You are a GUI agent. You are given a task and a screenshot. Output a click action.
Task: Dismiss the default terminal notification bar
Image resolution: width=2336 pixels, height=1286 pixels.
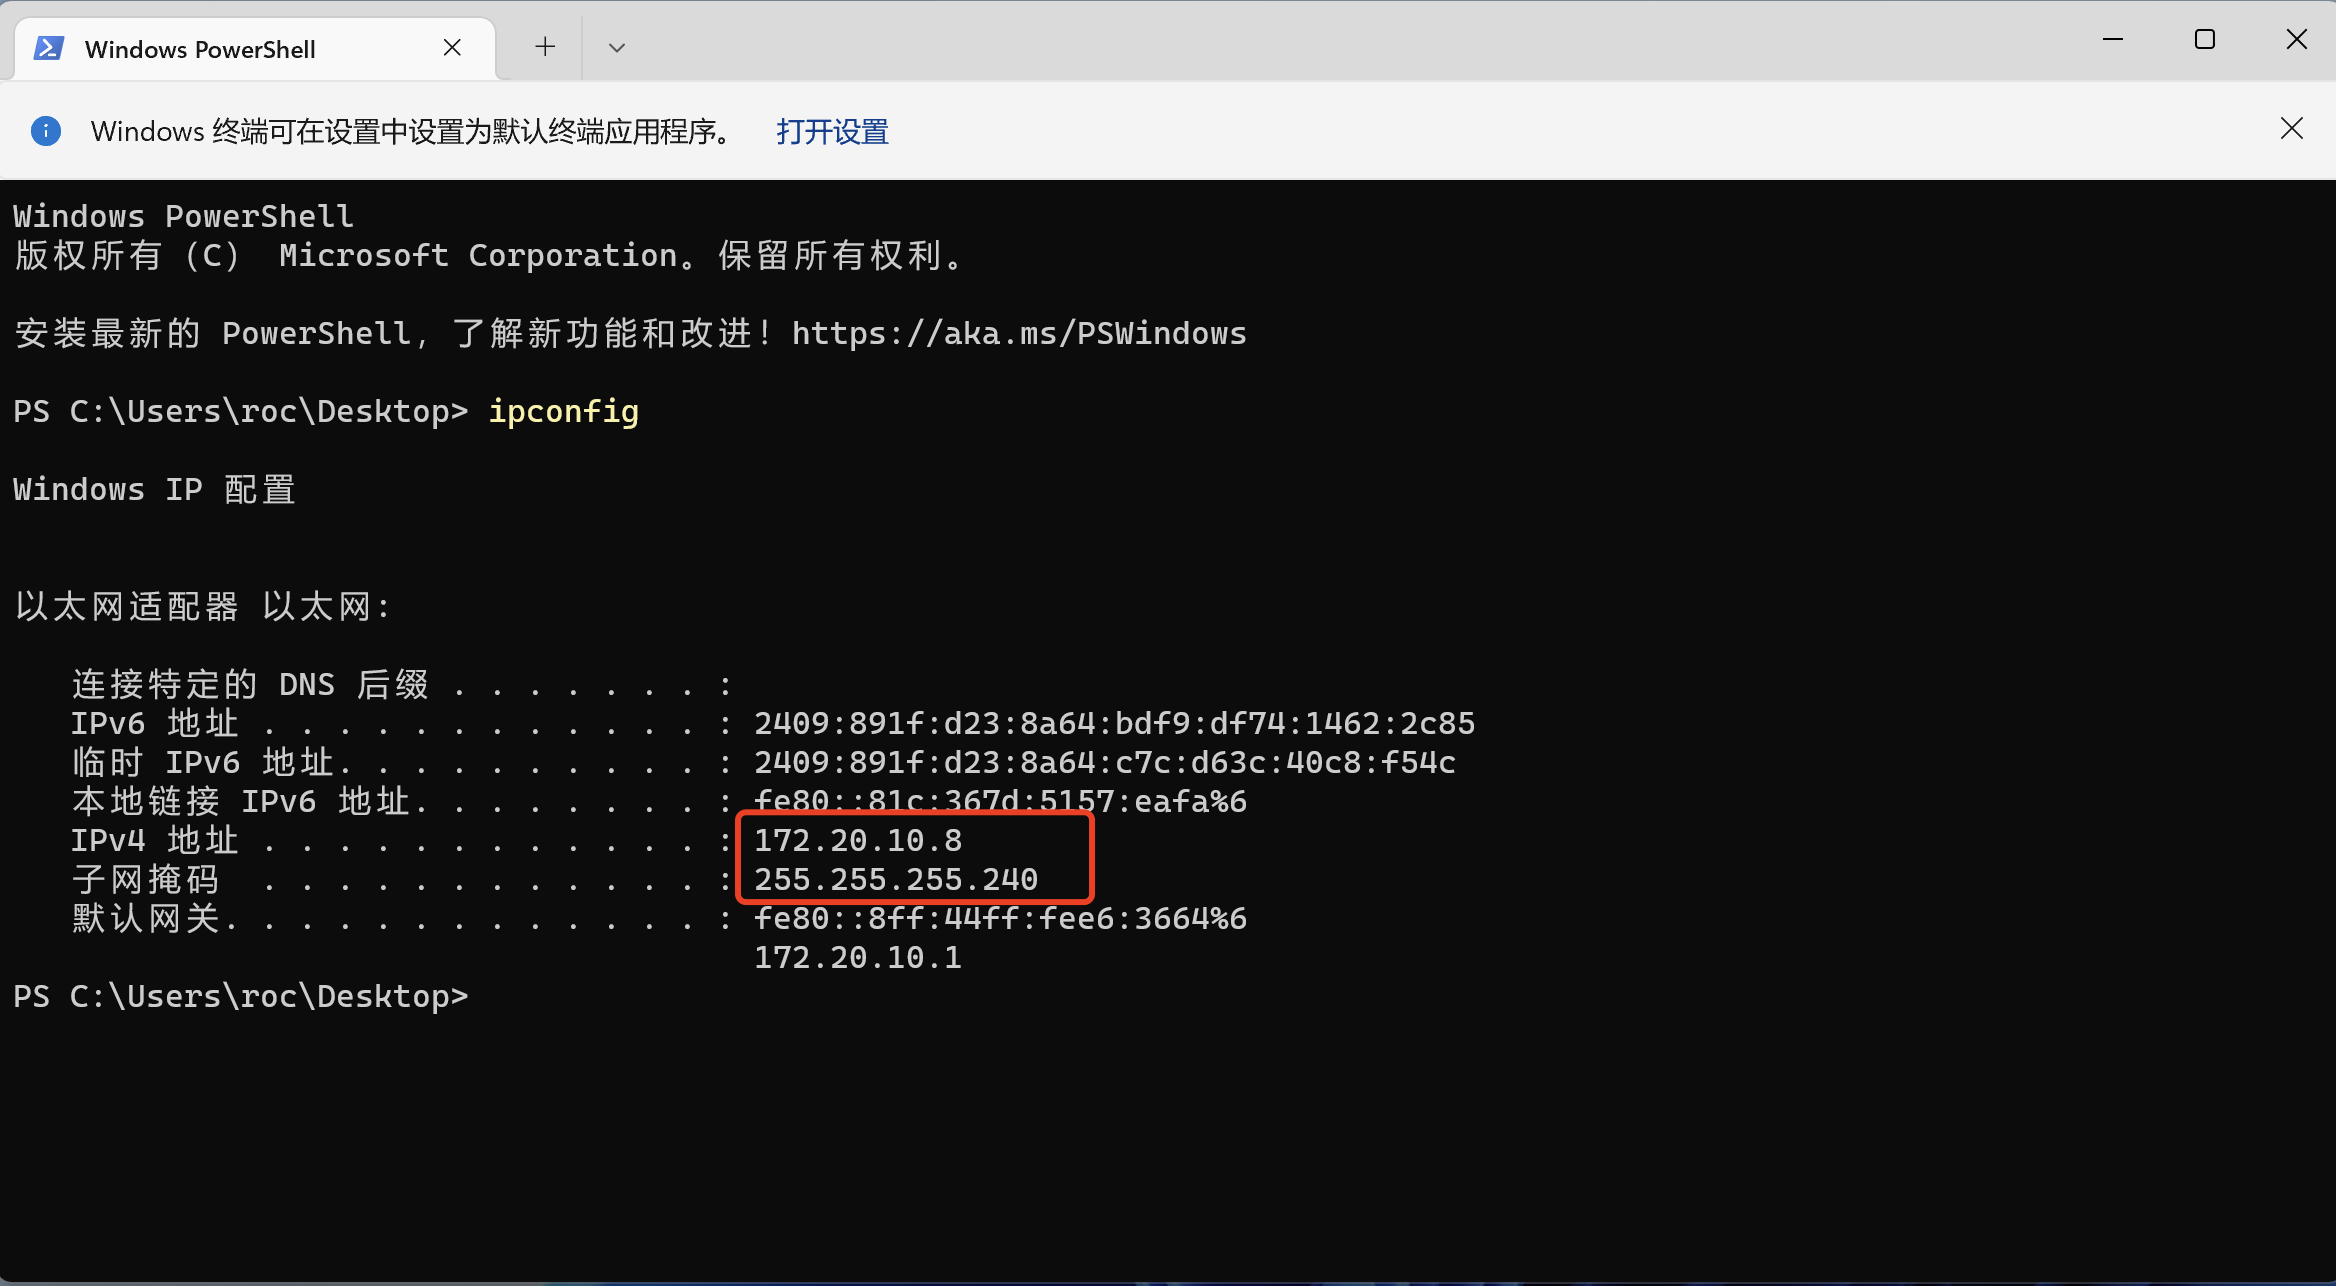pyautogui.click(x=2292, y=129)
